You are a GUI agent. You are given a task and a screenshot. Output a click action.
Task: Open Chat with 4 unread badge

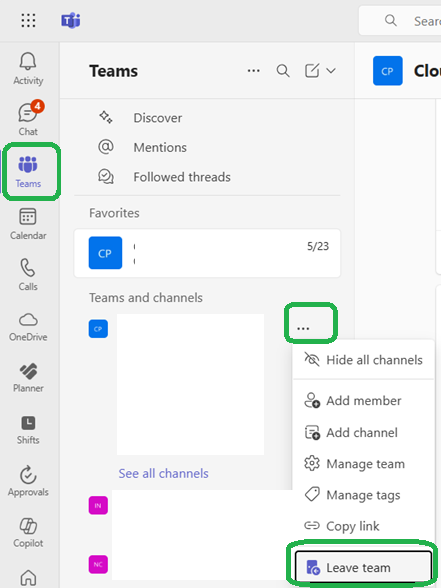pyautogui.click(x=28, y=118)
